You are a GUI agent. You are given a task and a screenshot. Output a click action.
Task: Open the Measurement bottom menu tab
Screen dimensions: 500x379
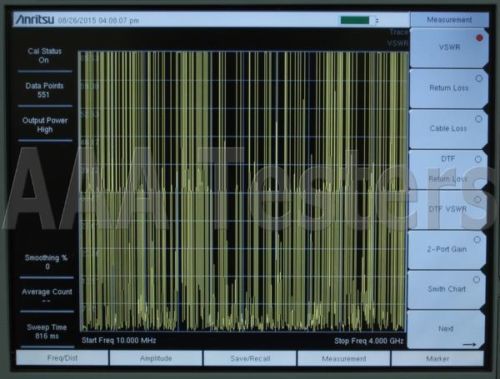tap(344, 359)
